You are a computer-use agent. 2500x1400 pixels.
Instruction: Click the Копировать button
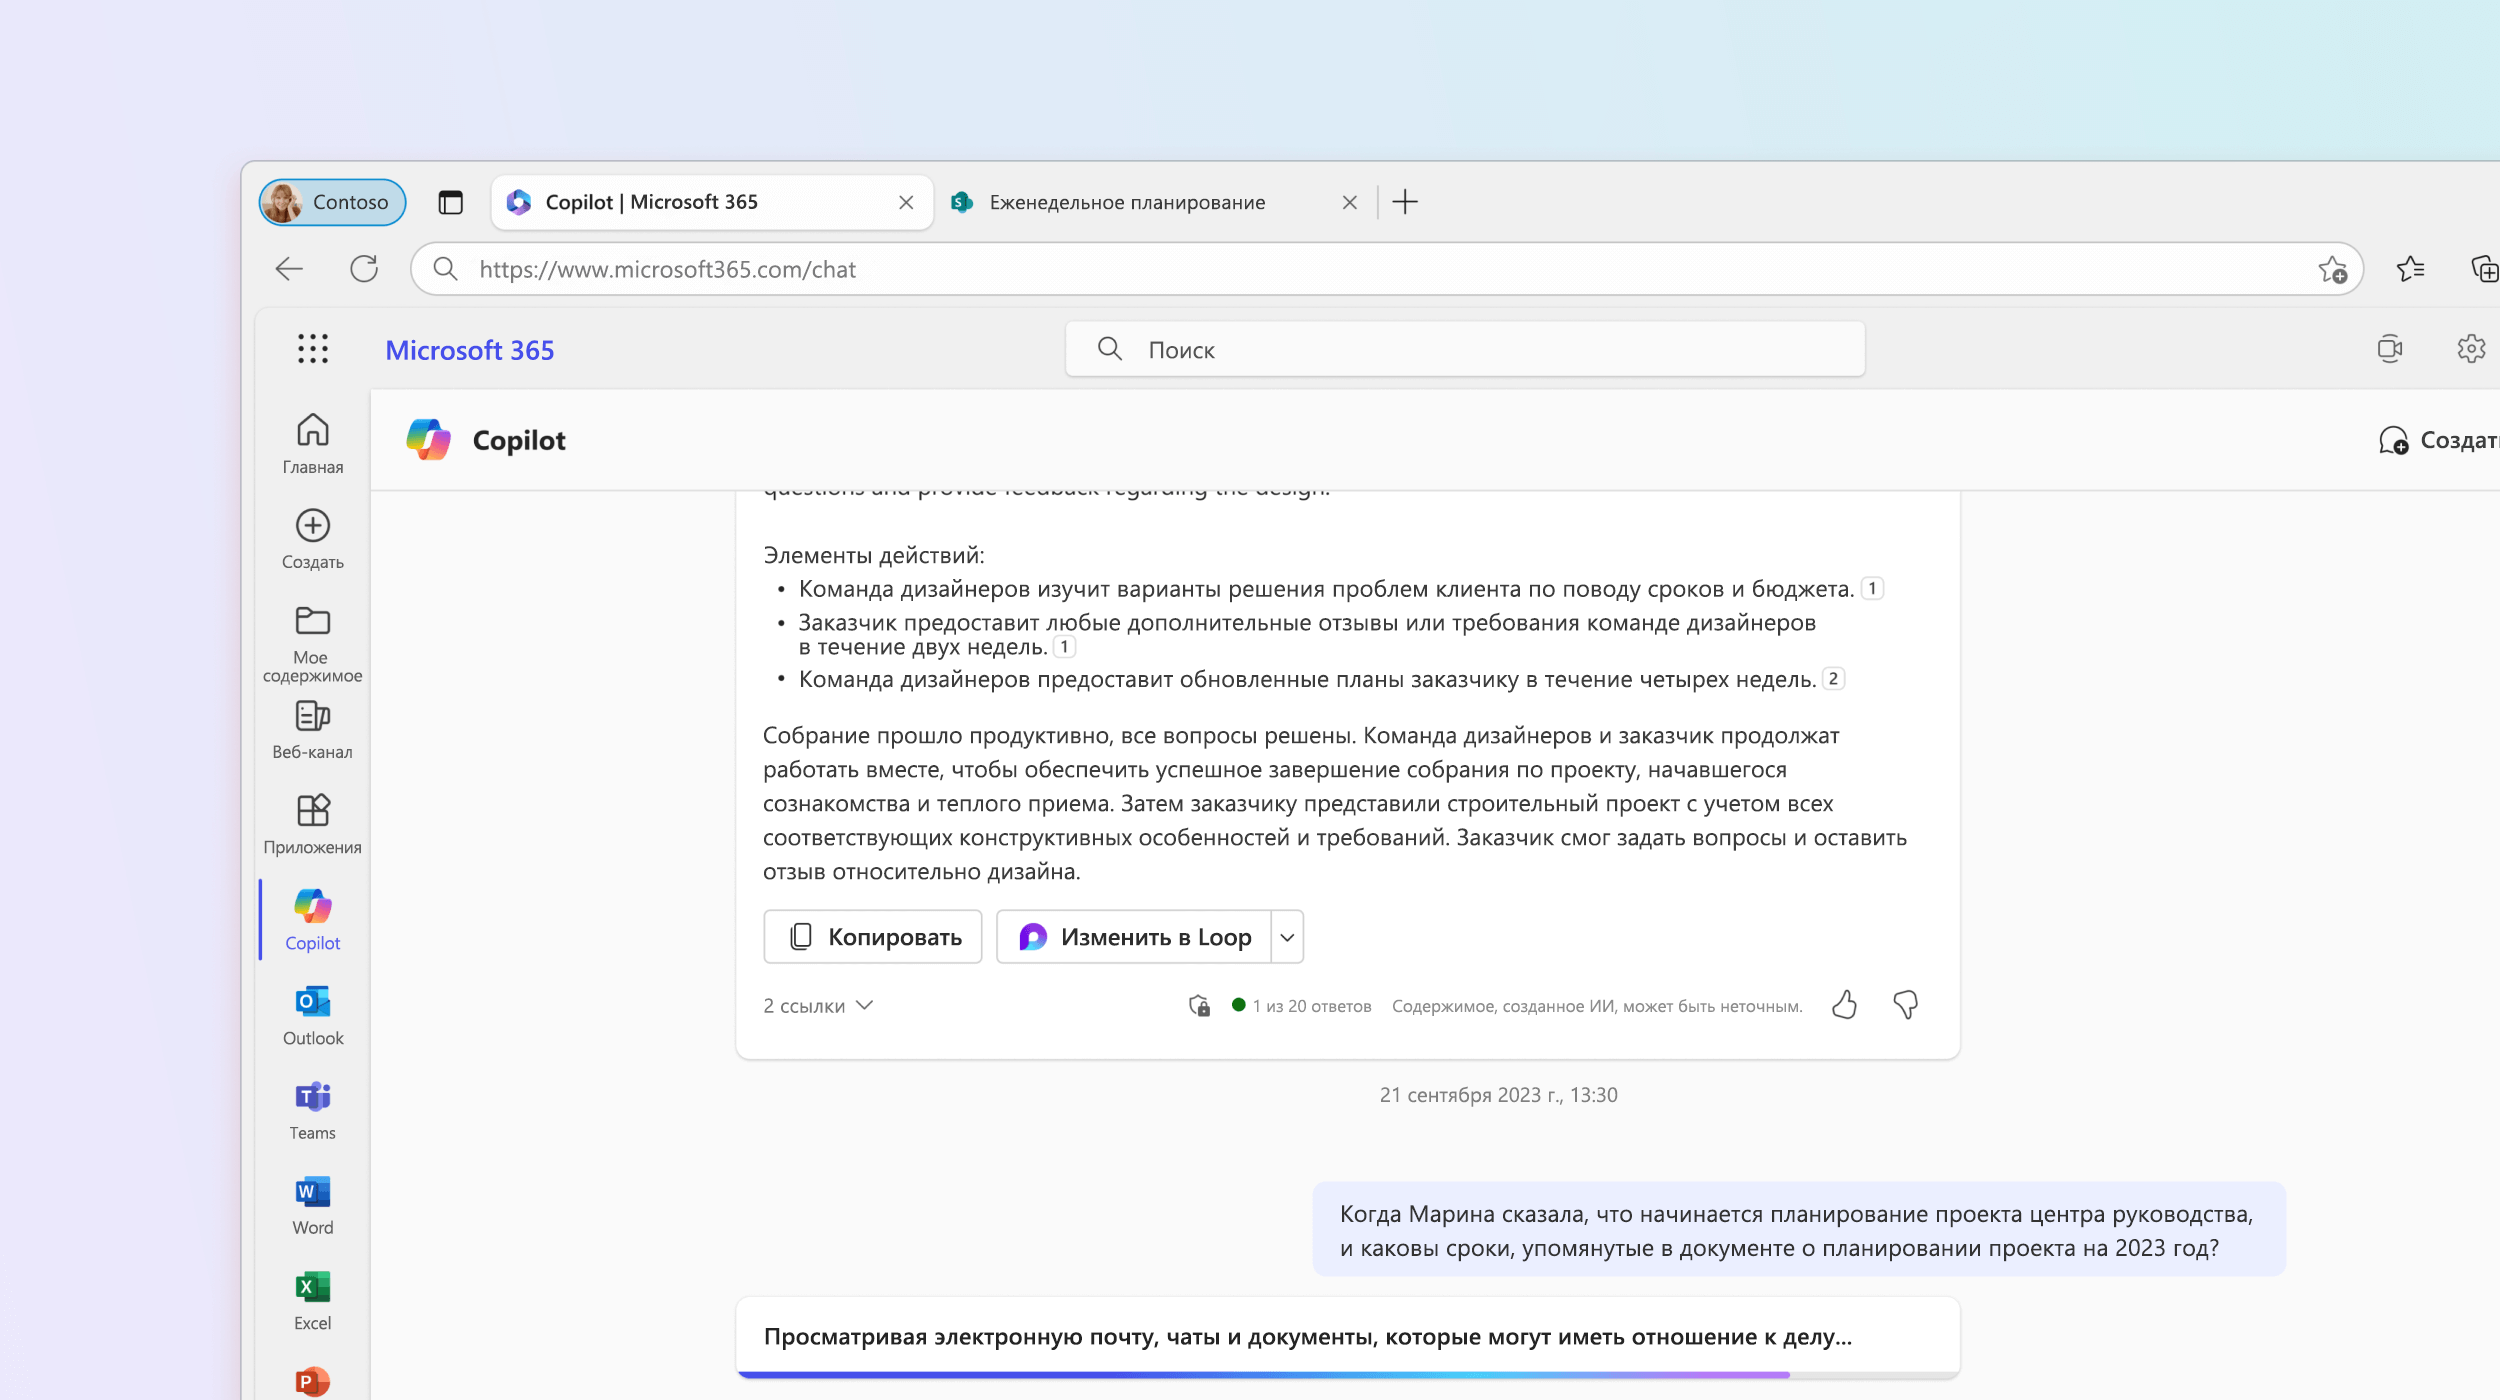tap(872, 936)
